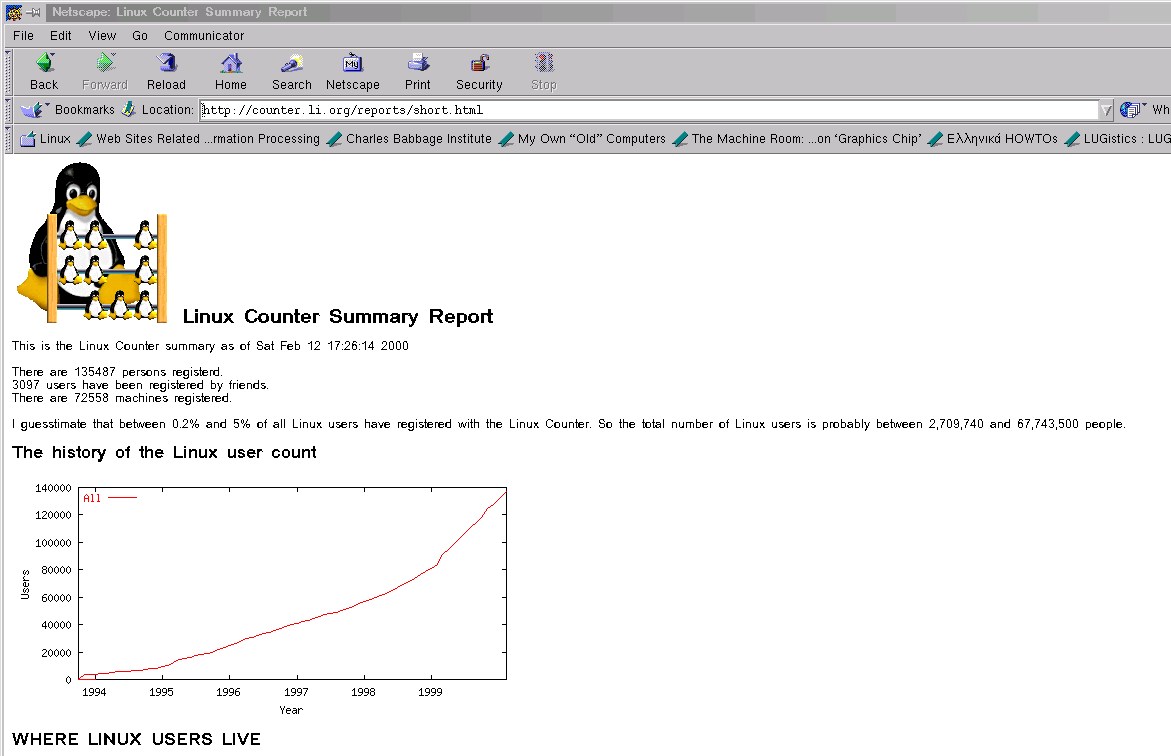Click the Linux penguin abacus logo
Image resolution: width=1171 pixels, height=756 pixels.
(x=91, y=243)
